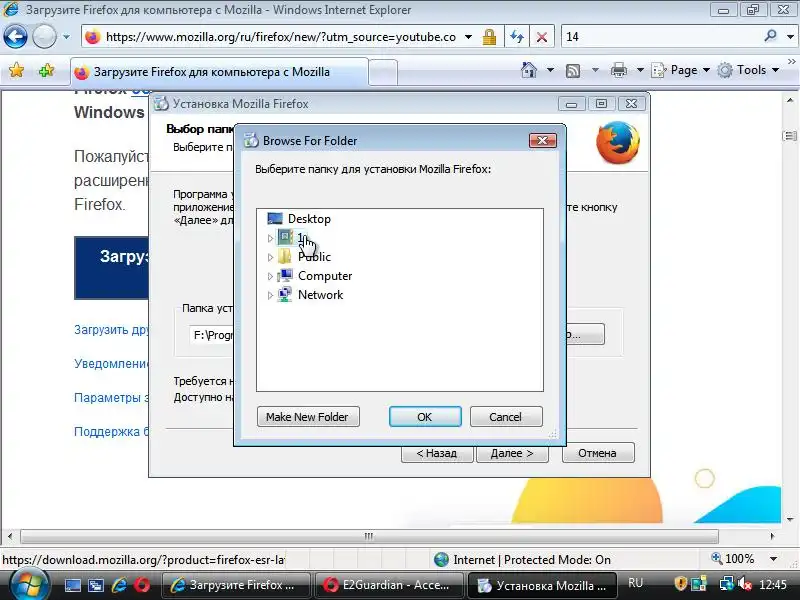Open the search provider dropdown arrow
The width and height of the screenshot is (800, 600).
790,37
